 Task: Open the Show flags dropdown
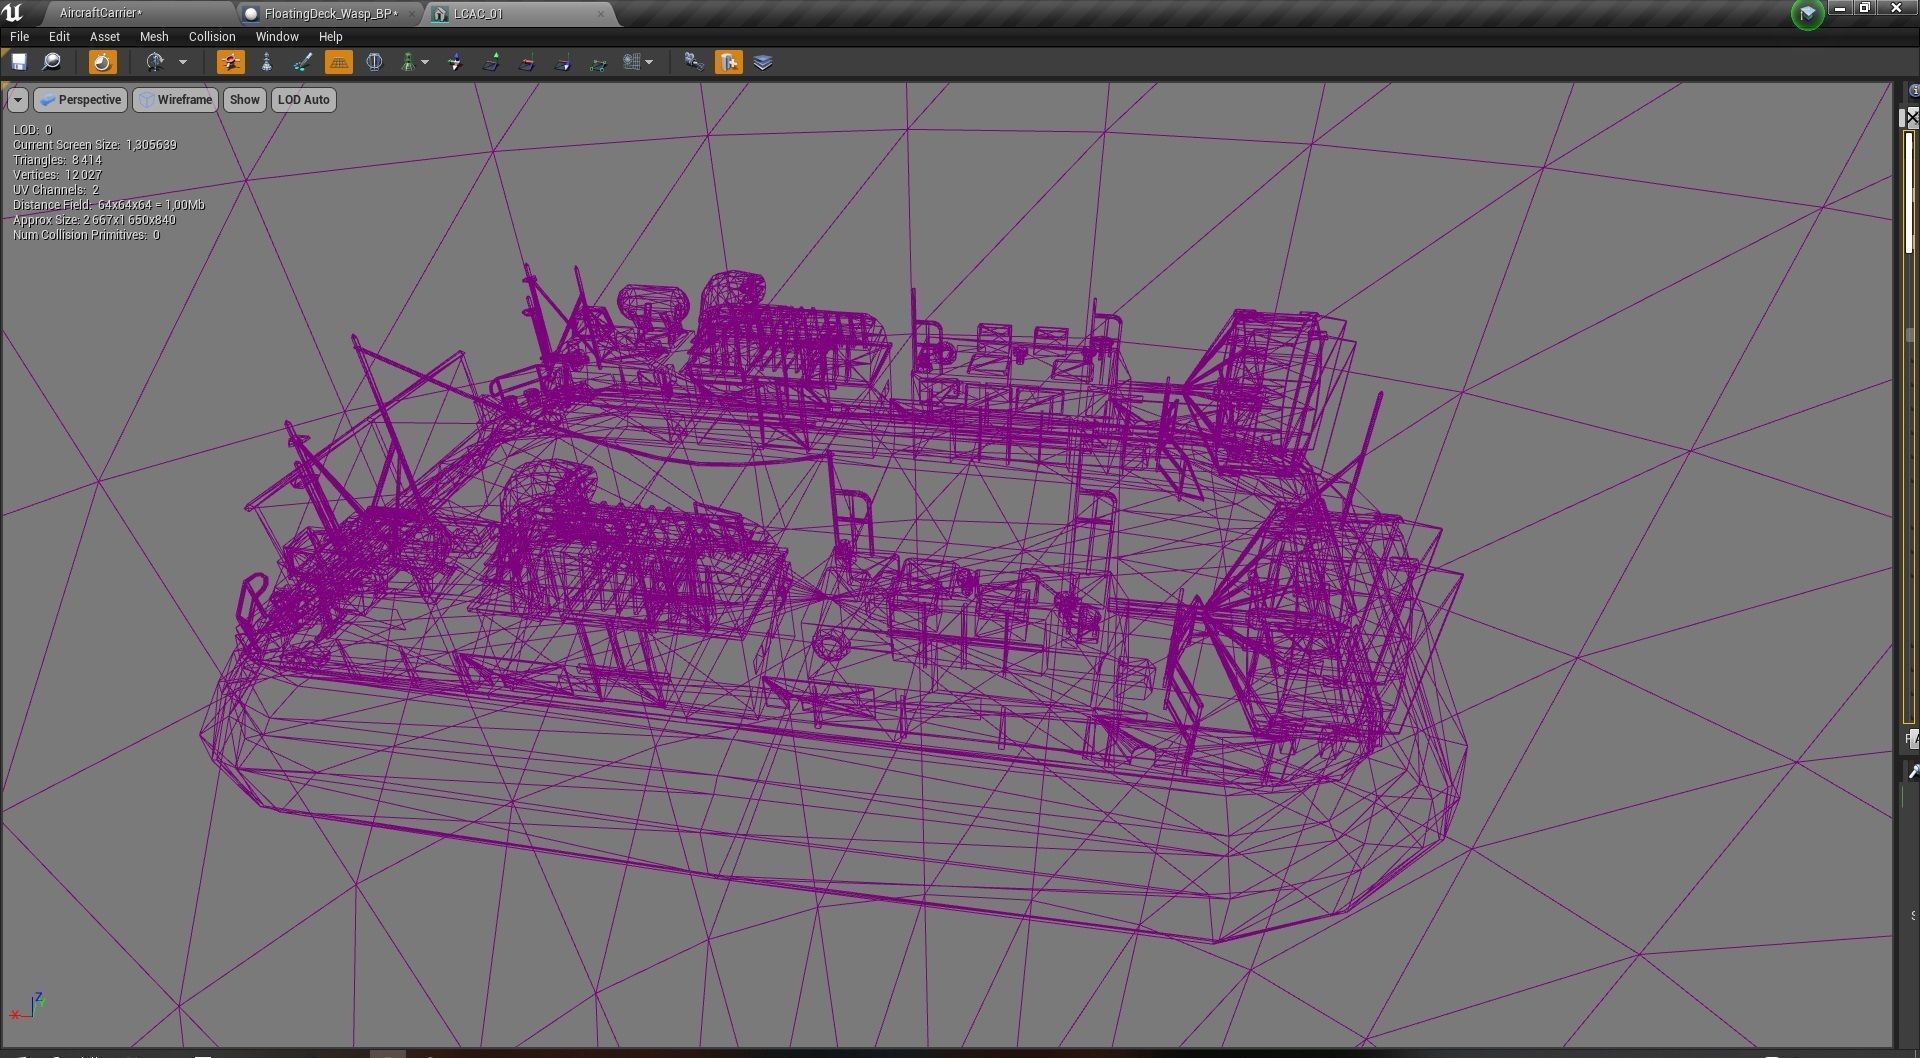[244, 100]
